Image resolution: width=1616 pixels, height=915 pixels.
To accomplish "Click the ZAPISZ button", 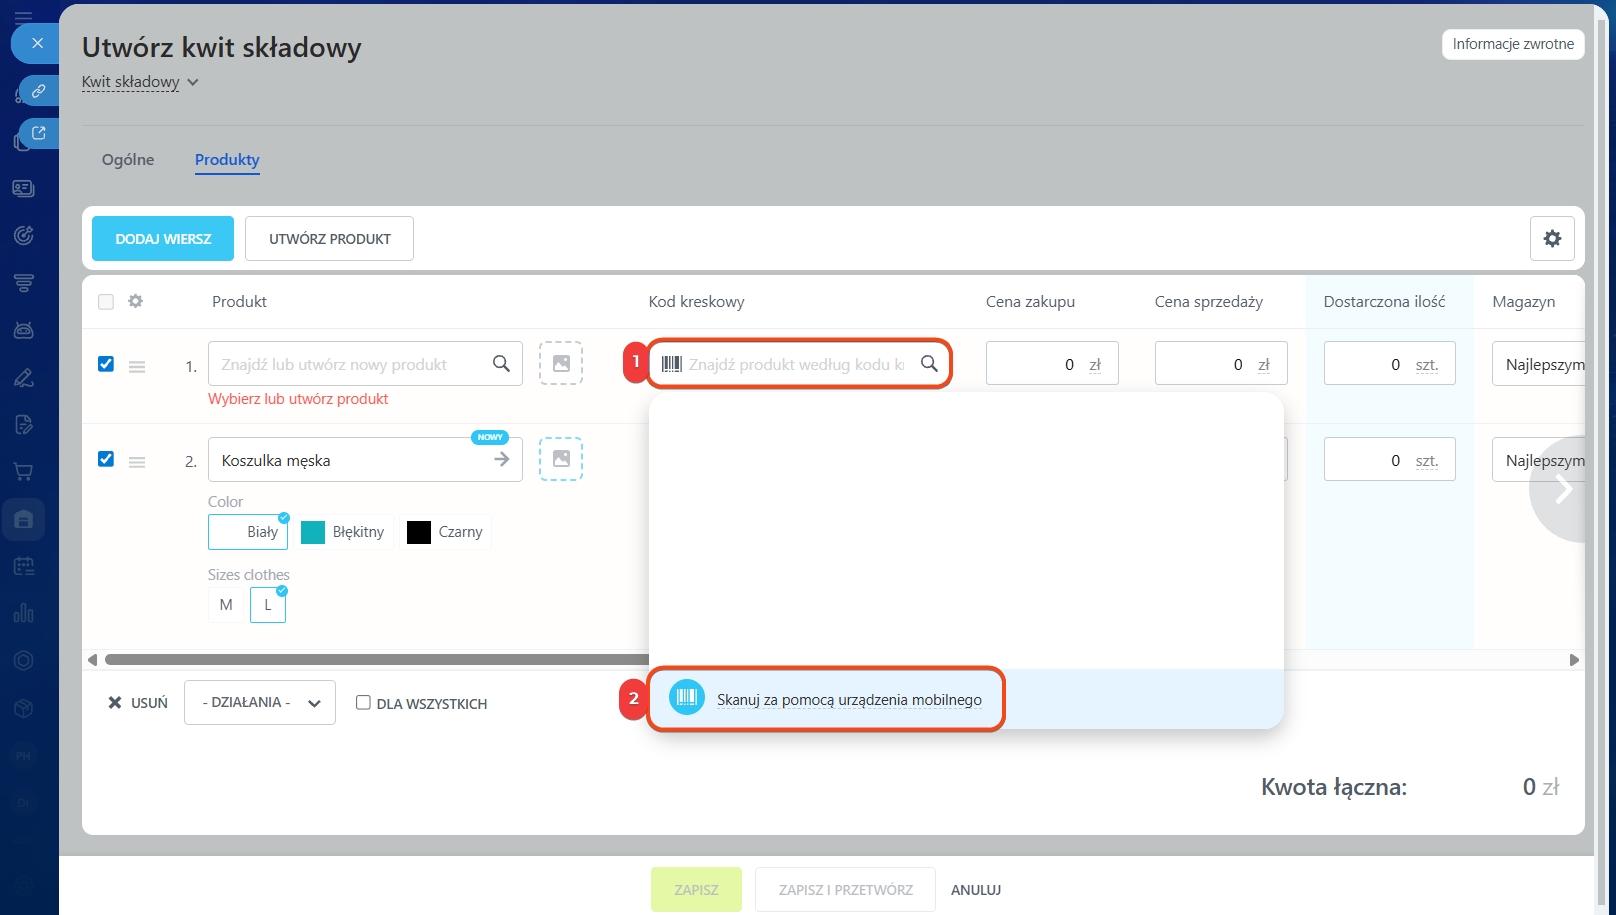I will click(696, 890).
